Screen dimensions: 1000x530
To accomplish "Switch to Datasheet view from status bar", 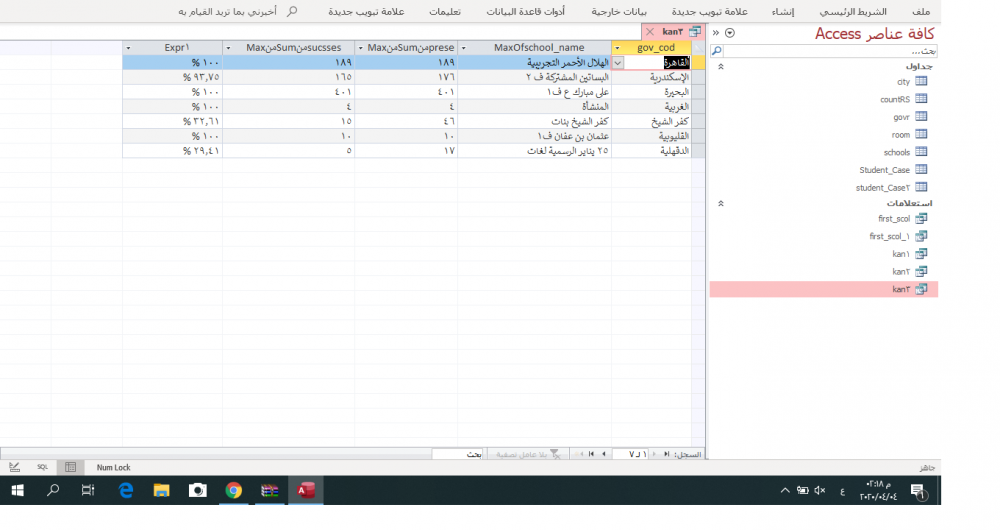I will click(70, 467).
